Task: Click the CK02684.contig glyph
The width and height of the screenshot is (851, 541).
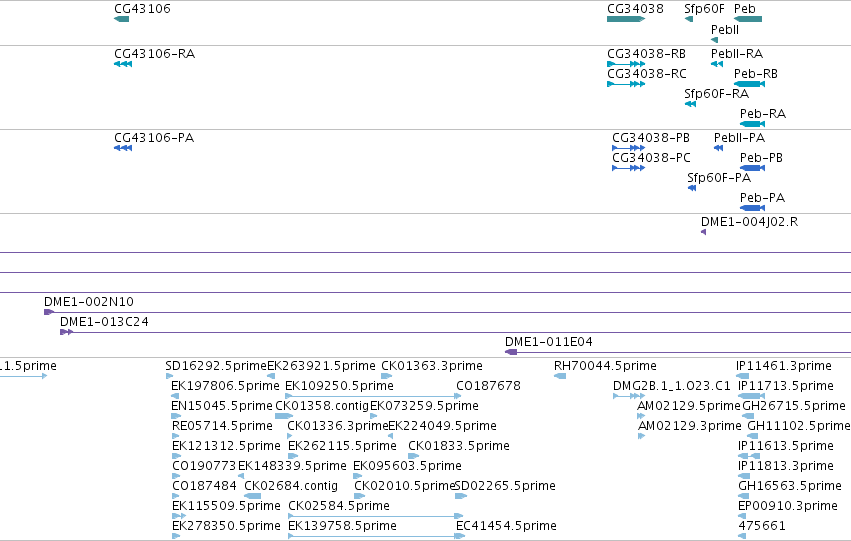Action: coord(252,497)
